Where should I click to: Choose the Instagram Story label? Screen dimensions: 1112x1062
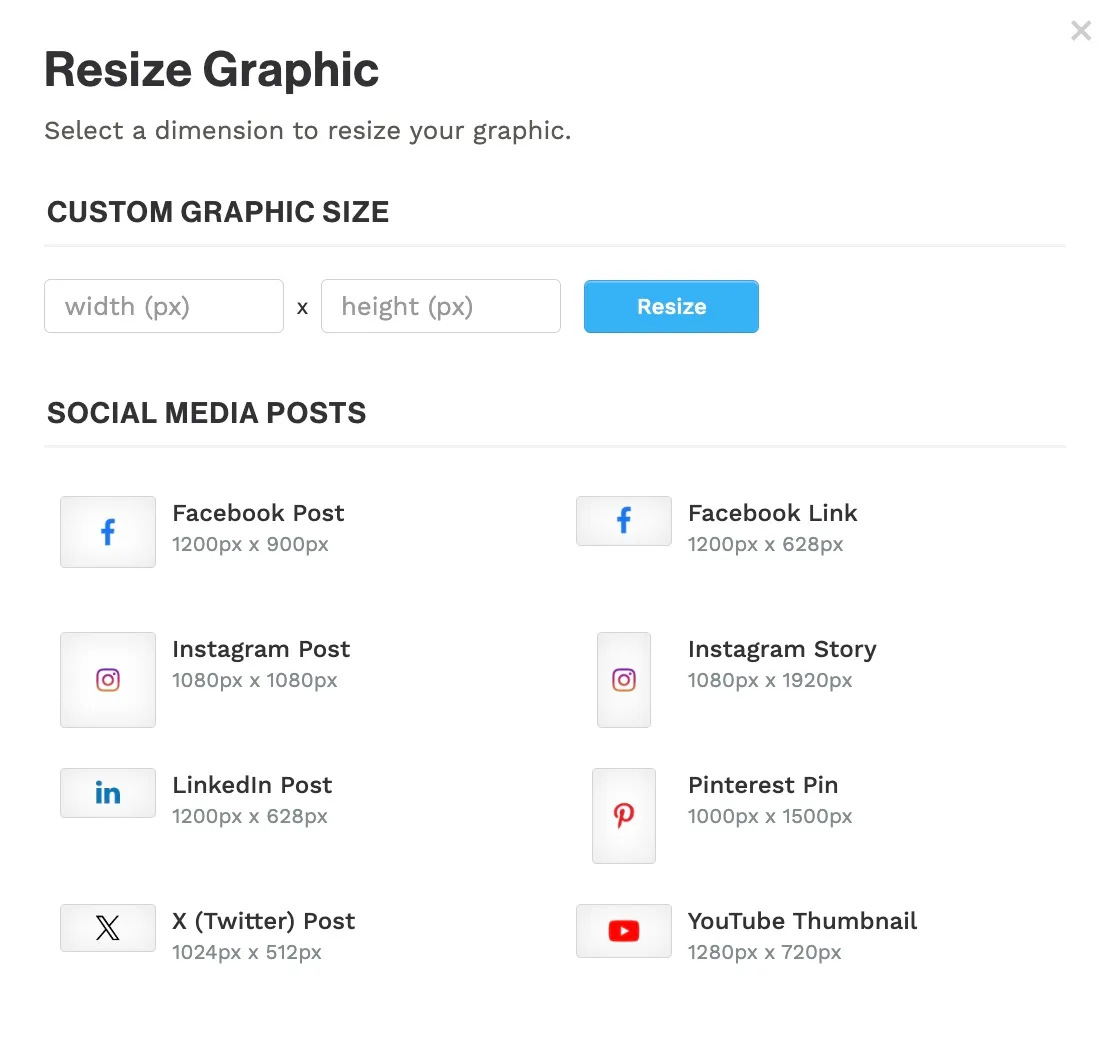point(782,650)
